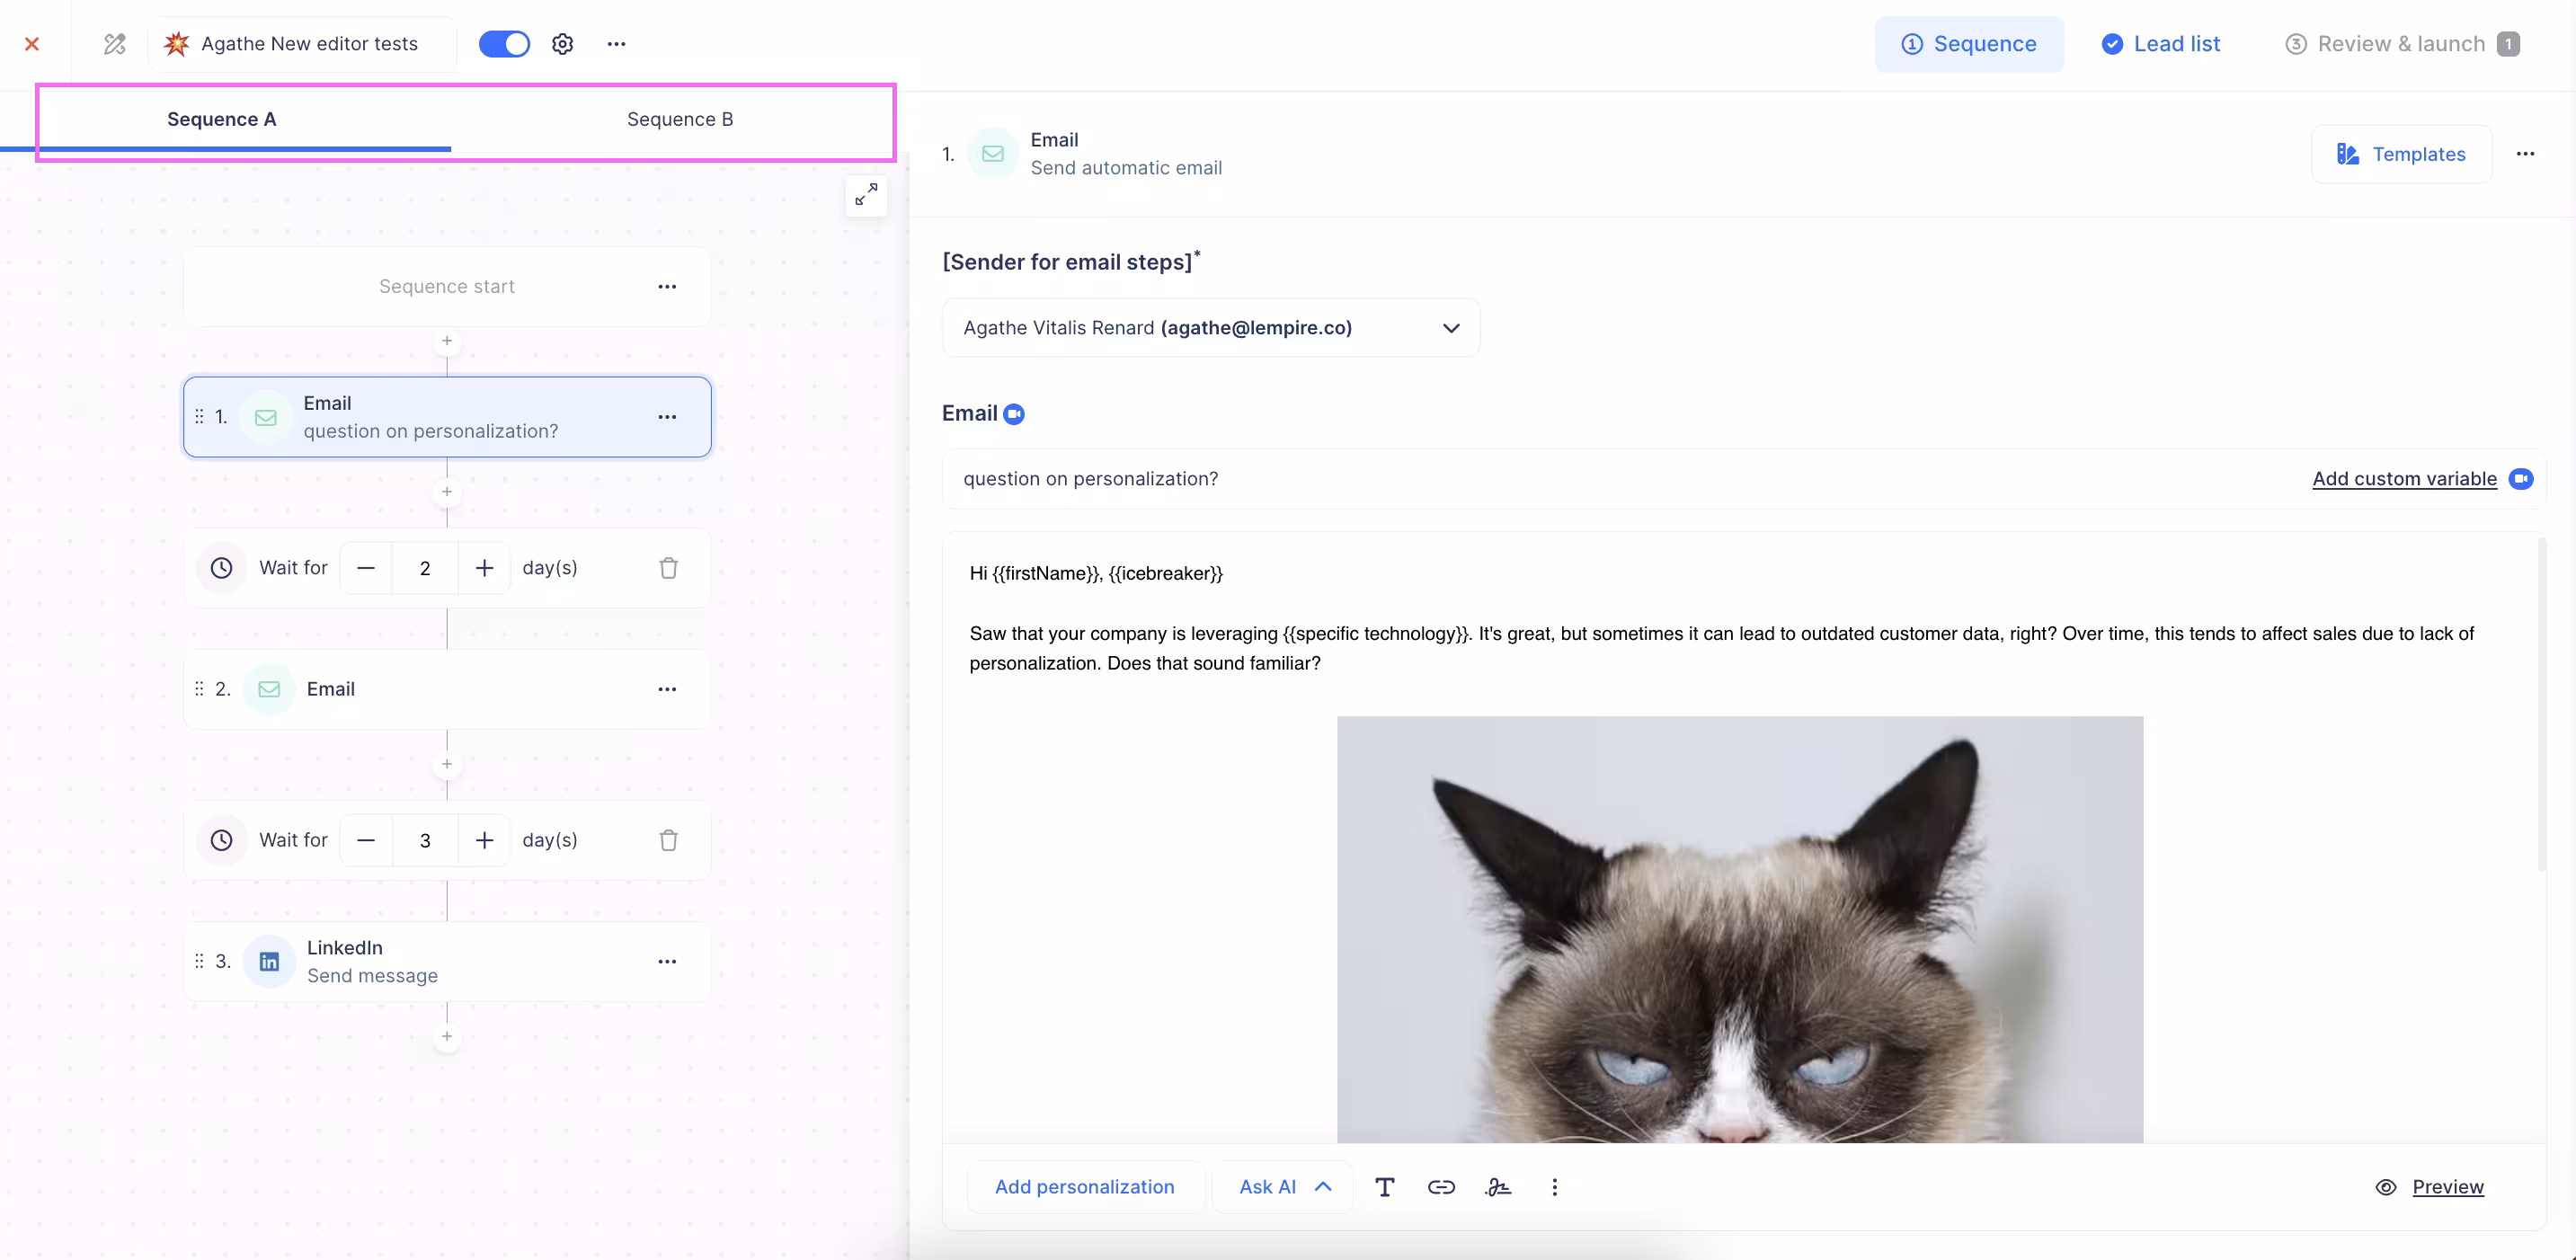Decrease the 2-day wait by one day
The image size is (2576, 1260).
point(366,568)
